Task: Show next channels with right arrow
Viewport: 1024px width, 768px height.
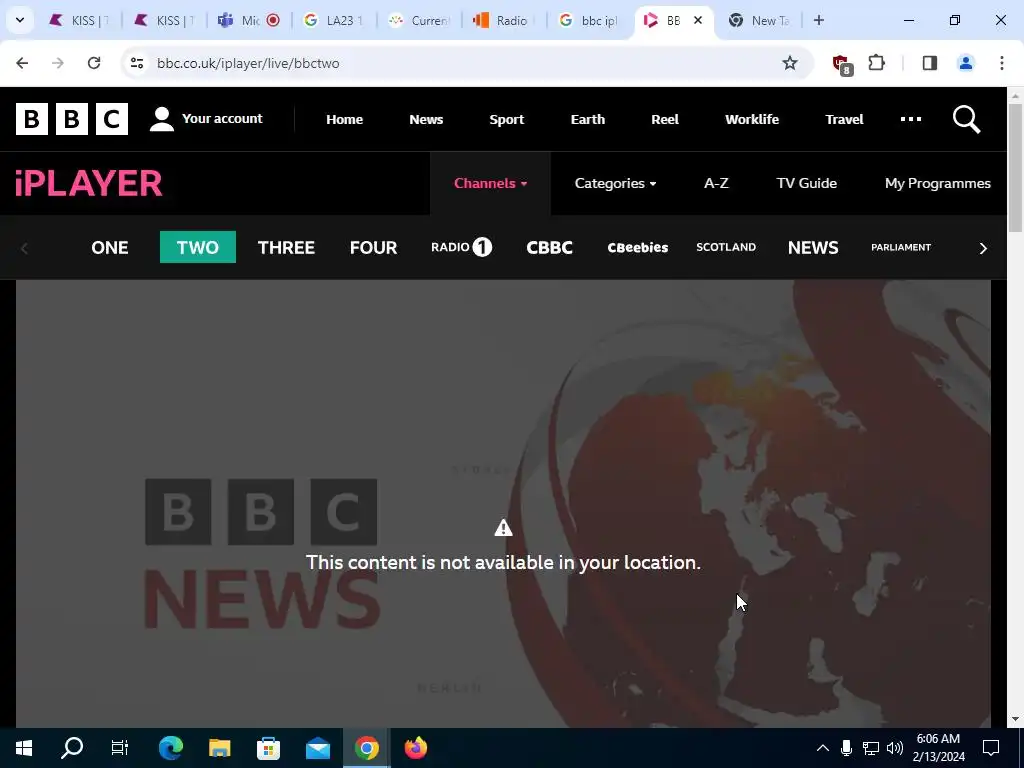Action: pos(983,248)
